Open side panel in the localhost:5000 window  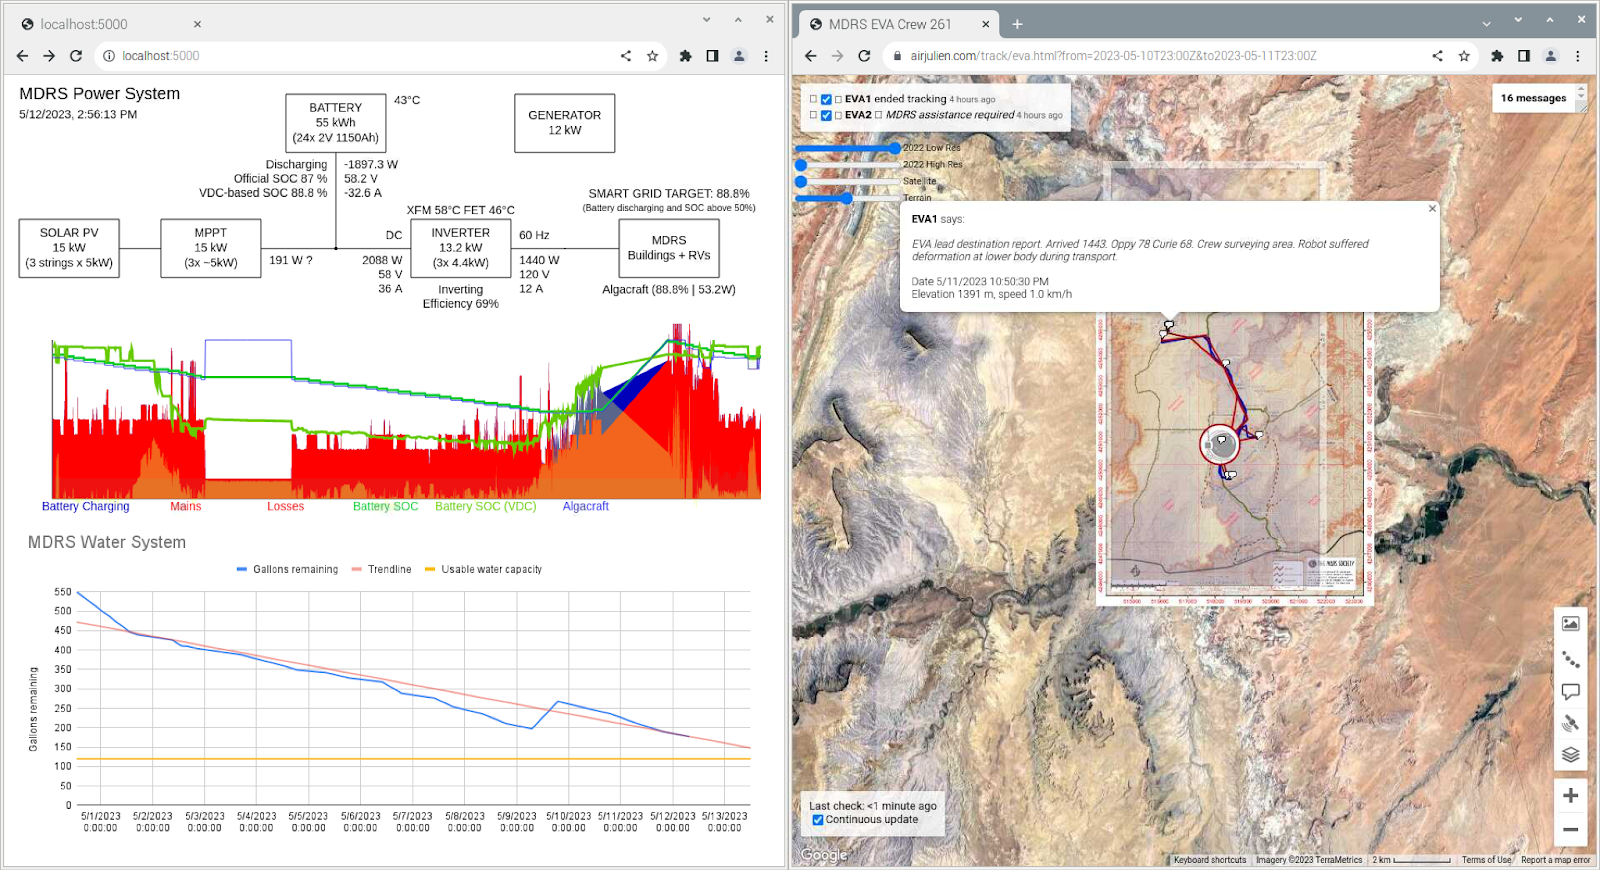click(x=712, y=56)
